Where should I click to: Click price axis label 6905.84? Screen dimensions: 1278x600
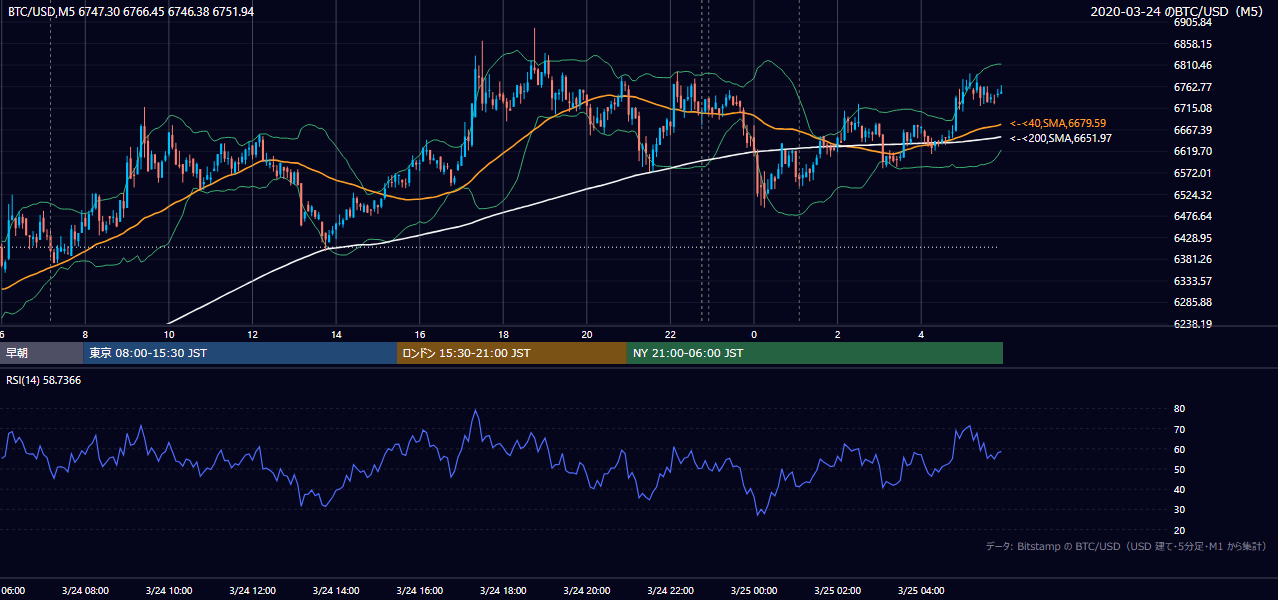pos(1192,22)
